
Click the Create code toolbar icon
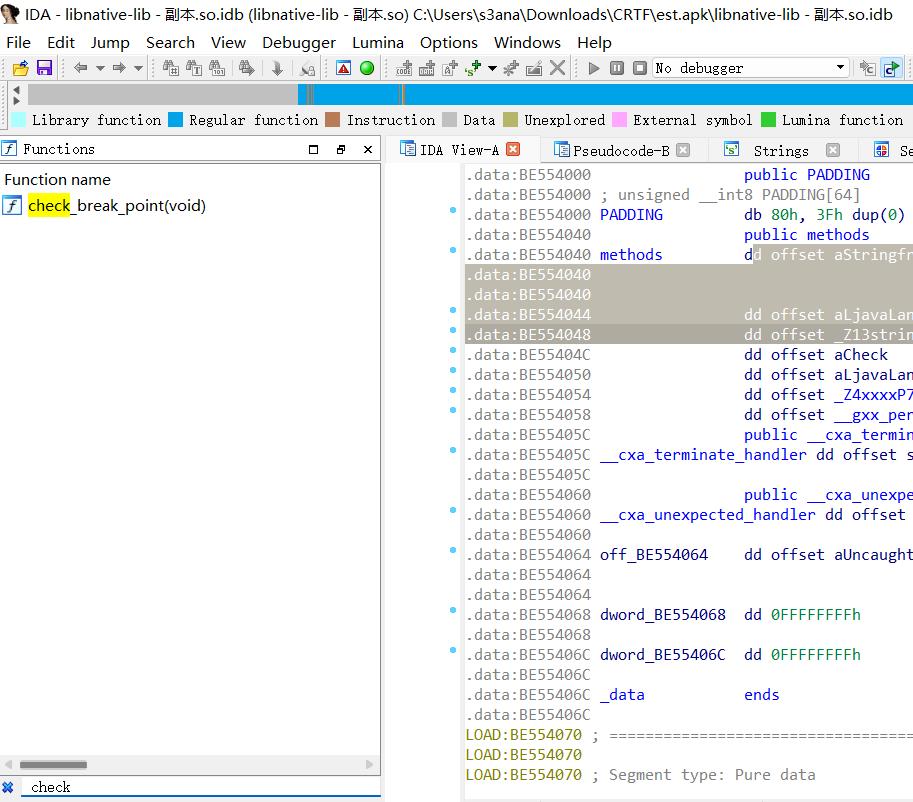pyautogui.click(x=404, y=68)
